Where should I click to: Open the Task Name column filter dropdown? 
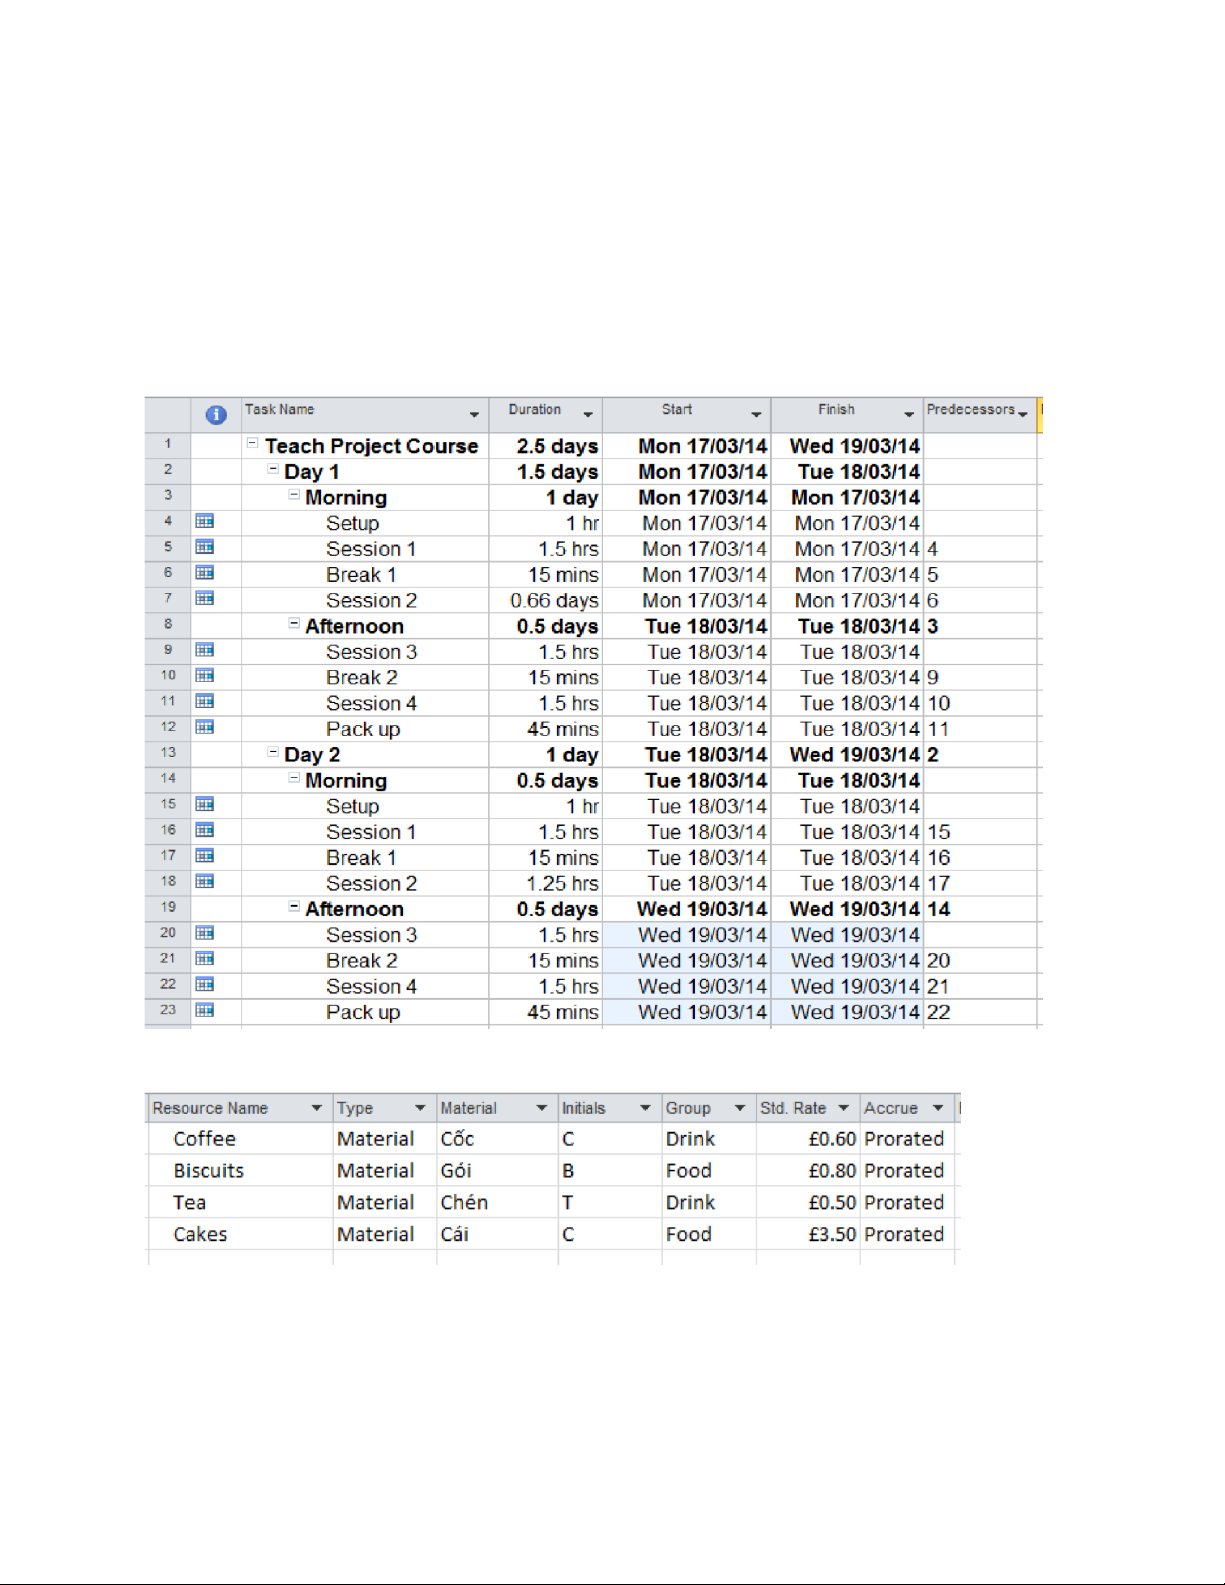pos(474,414)
